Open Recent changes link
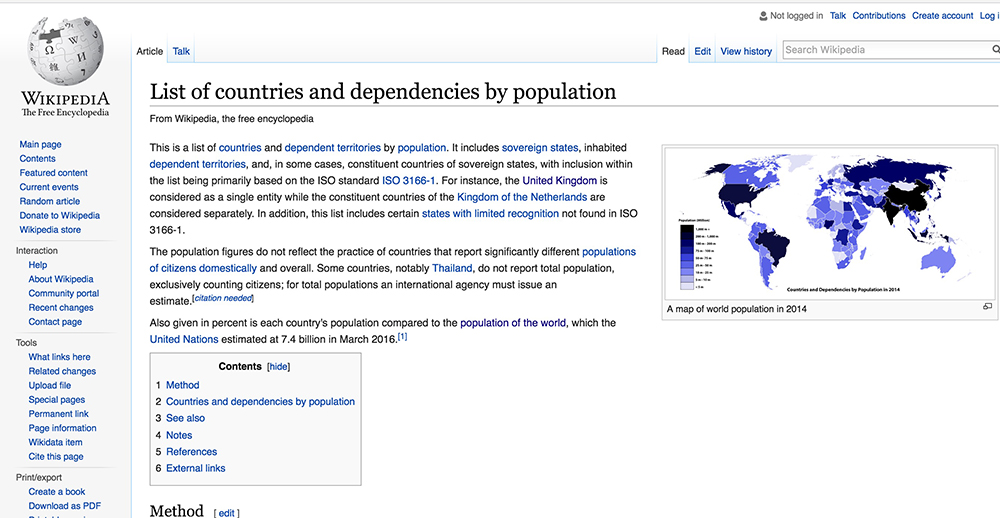The height and width of the screenshot is (518, 1000). click(x=61, y=307)
